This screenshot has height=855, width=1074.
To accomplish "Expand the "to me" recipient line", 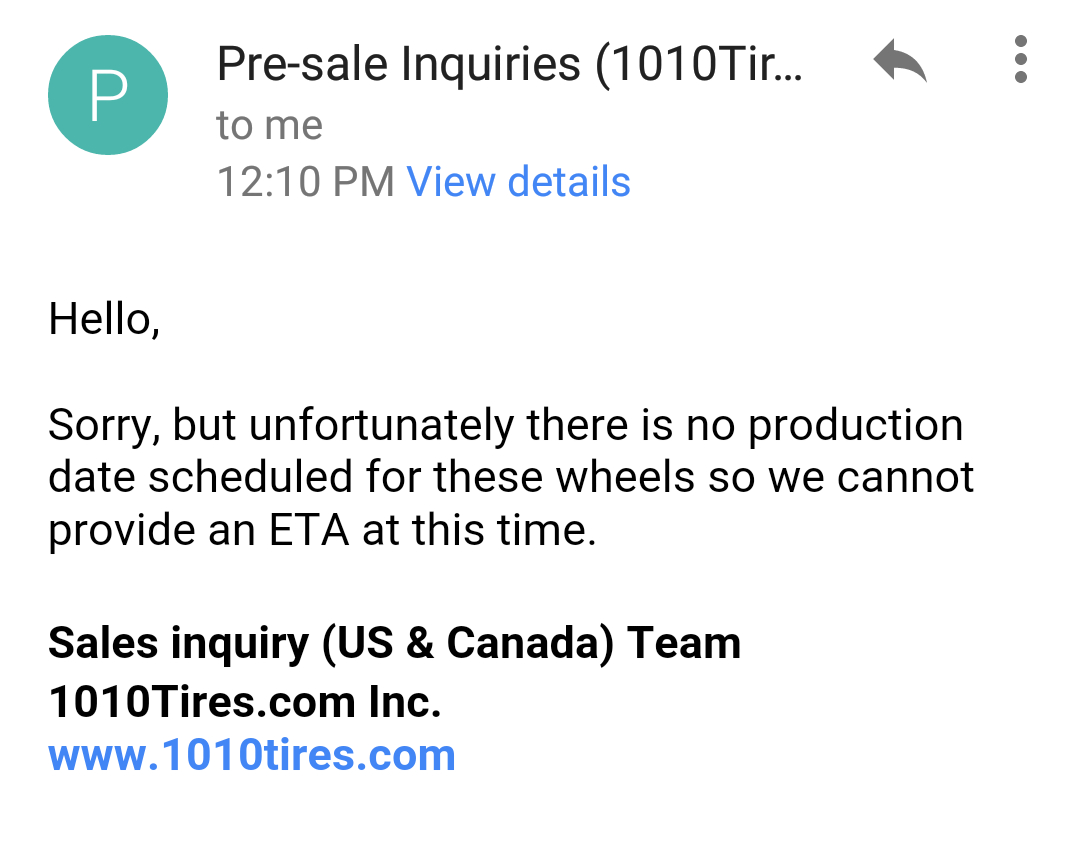I will (269, 125).
